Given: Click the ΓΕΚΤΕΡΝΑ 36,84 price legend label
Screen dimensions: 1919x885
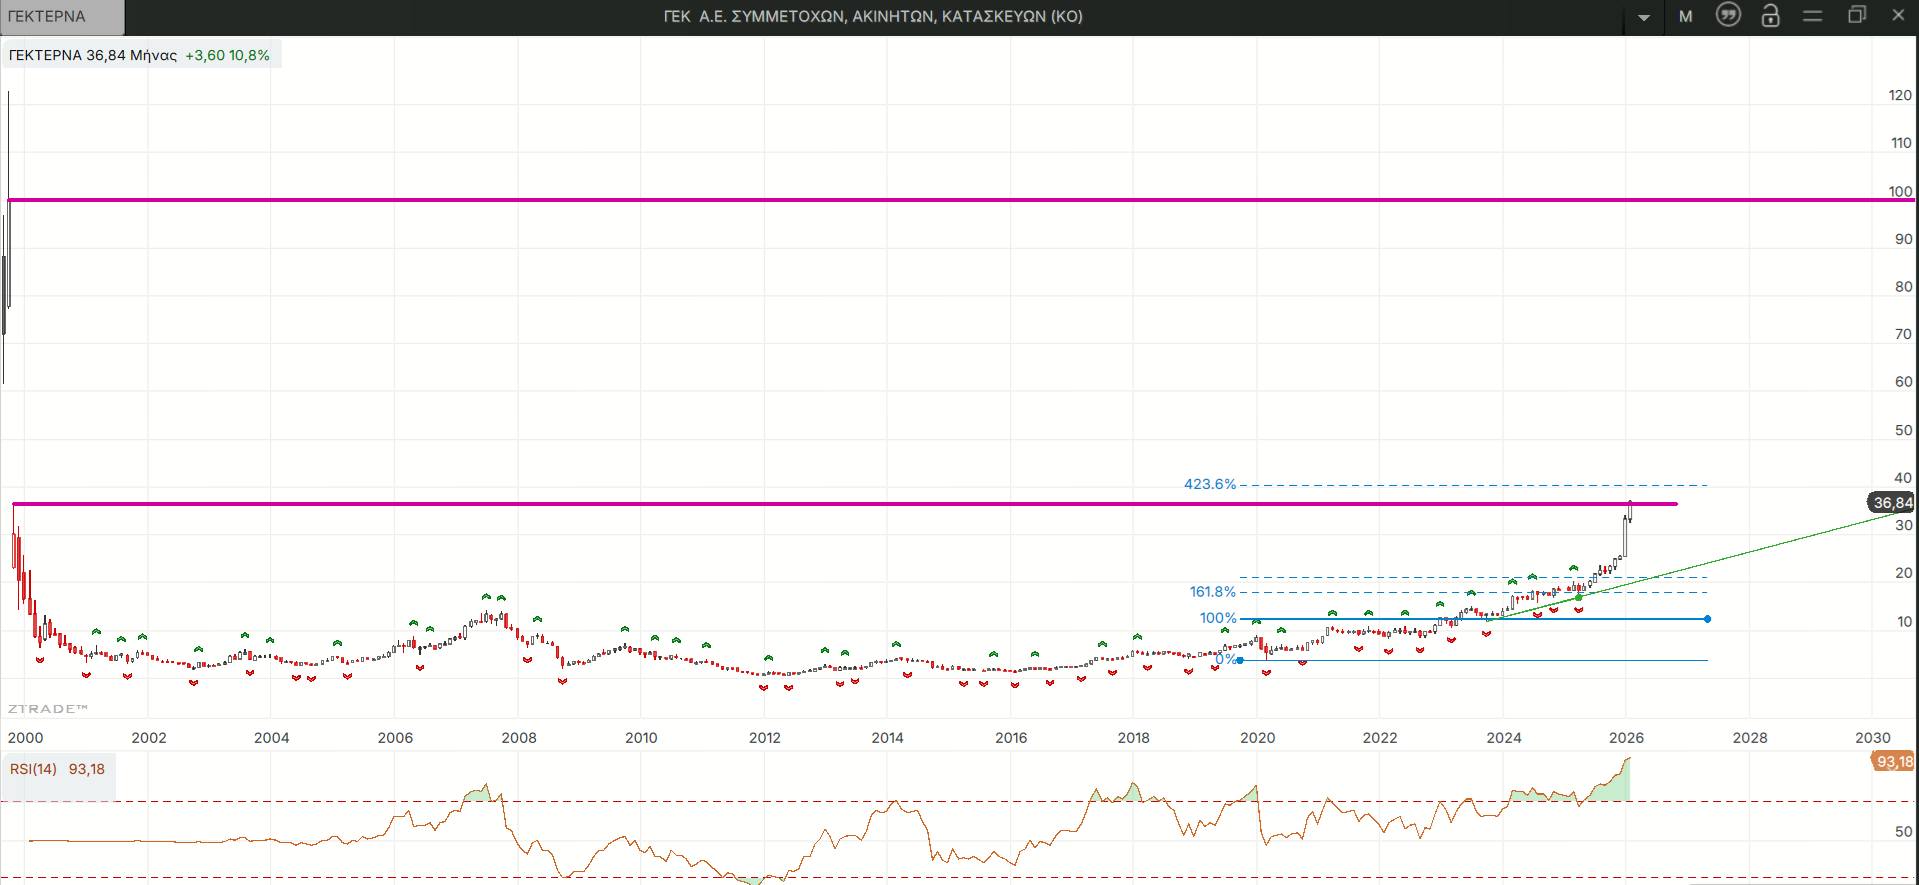Looking at the screenshot, I should [x=92, y=55].
